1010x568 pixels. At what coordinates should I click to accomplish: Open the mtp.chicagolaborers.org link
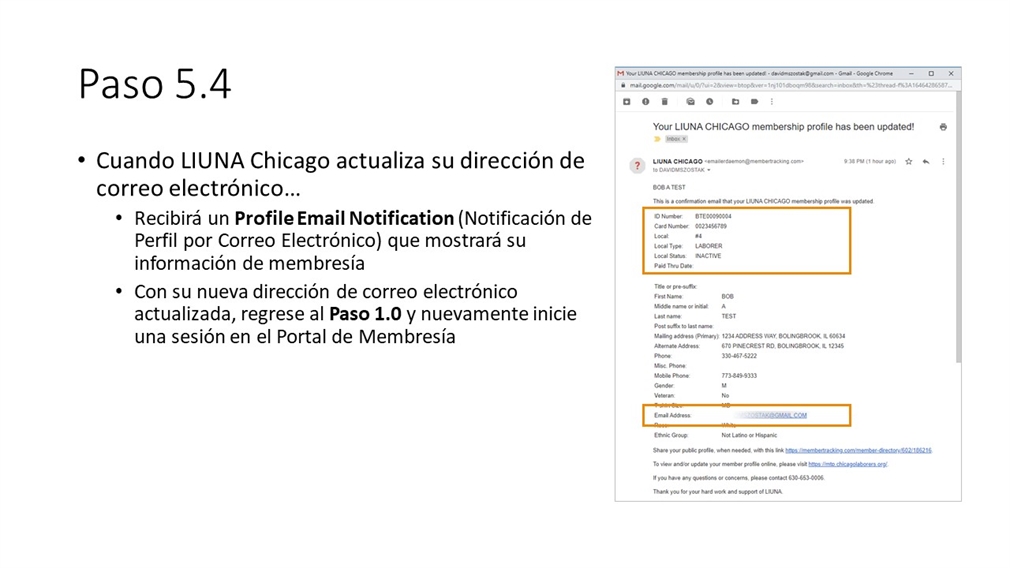848,464
